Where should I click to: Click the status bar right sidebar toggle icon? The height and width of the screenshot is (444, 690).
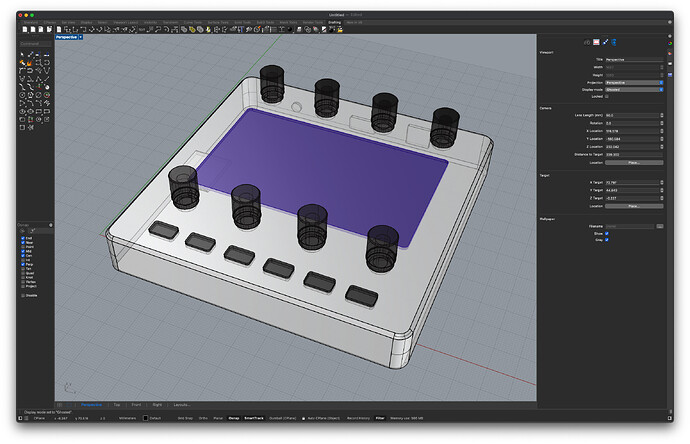[670, 418]
